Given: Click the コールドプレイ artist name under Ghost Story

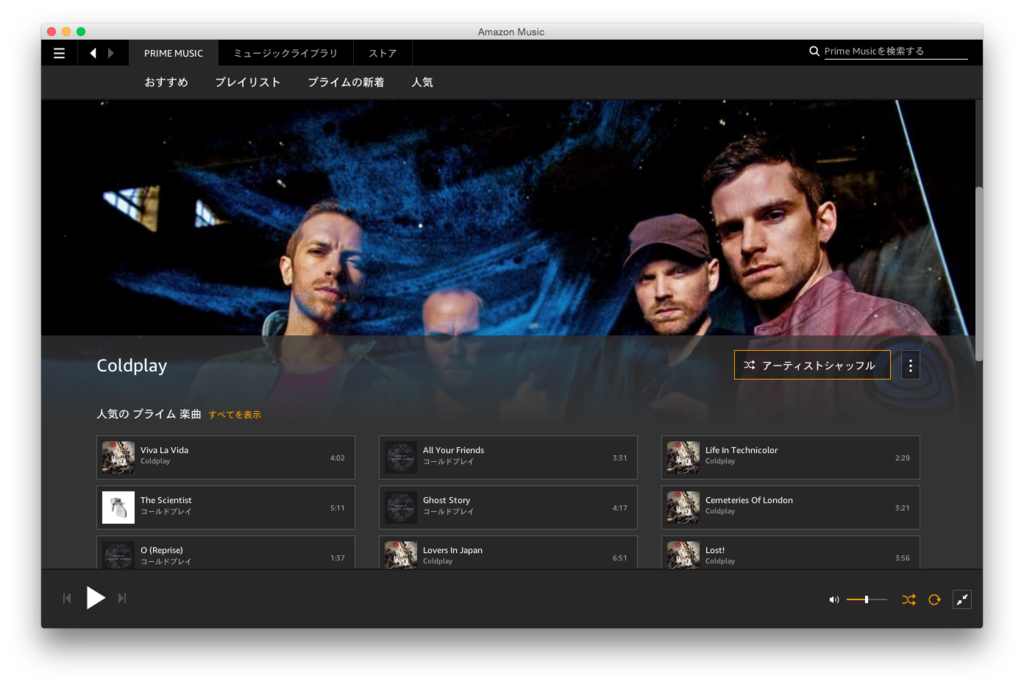Looking at the screenshot, I should coord(448,511).
